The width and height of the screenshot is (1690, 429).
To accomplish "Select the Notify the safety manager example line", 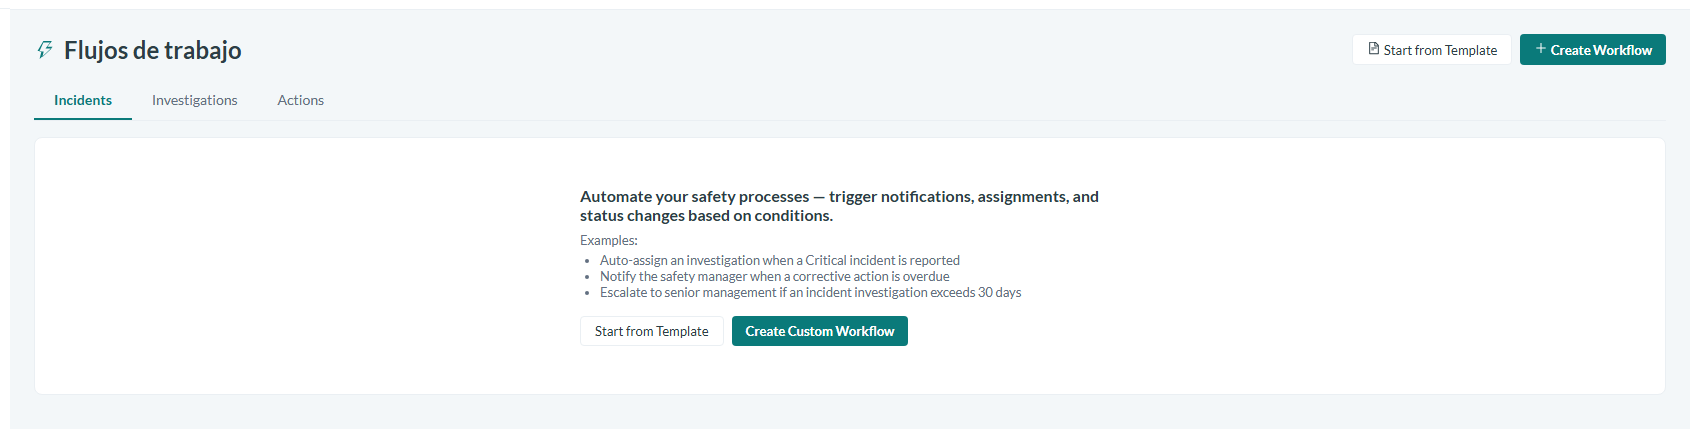I will [775, 276].
